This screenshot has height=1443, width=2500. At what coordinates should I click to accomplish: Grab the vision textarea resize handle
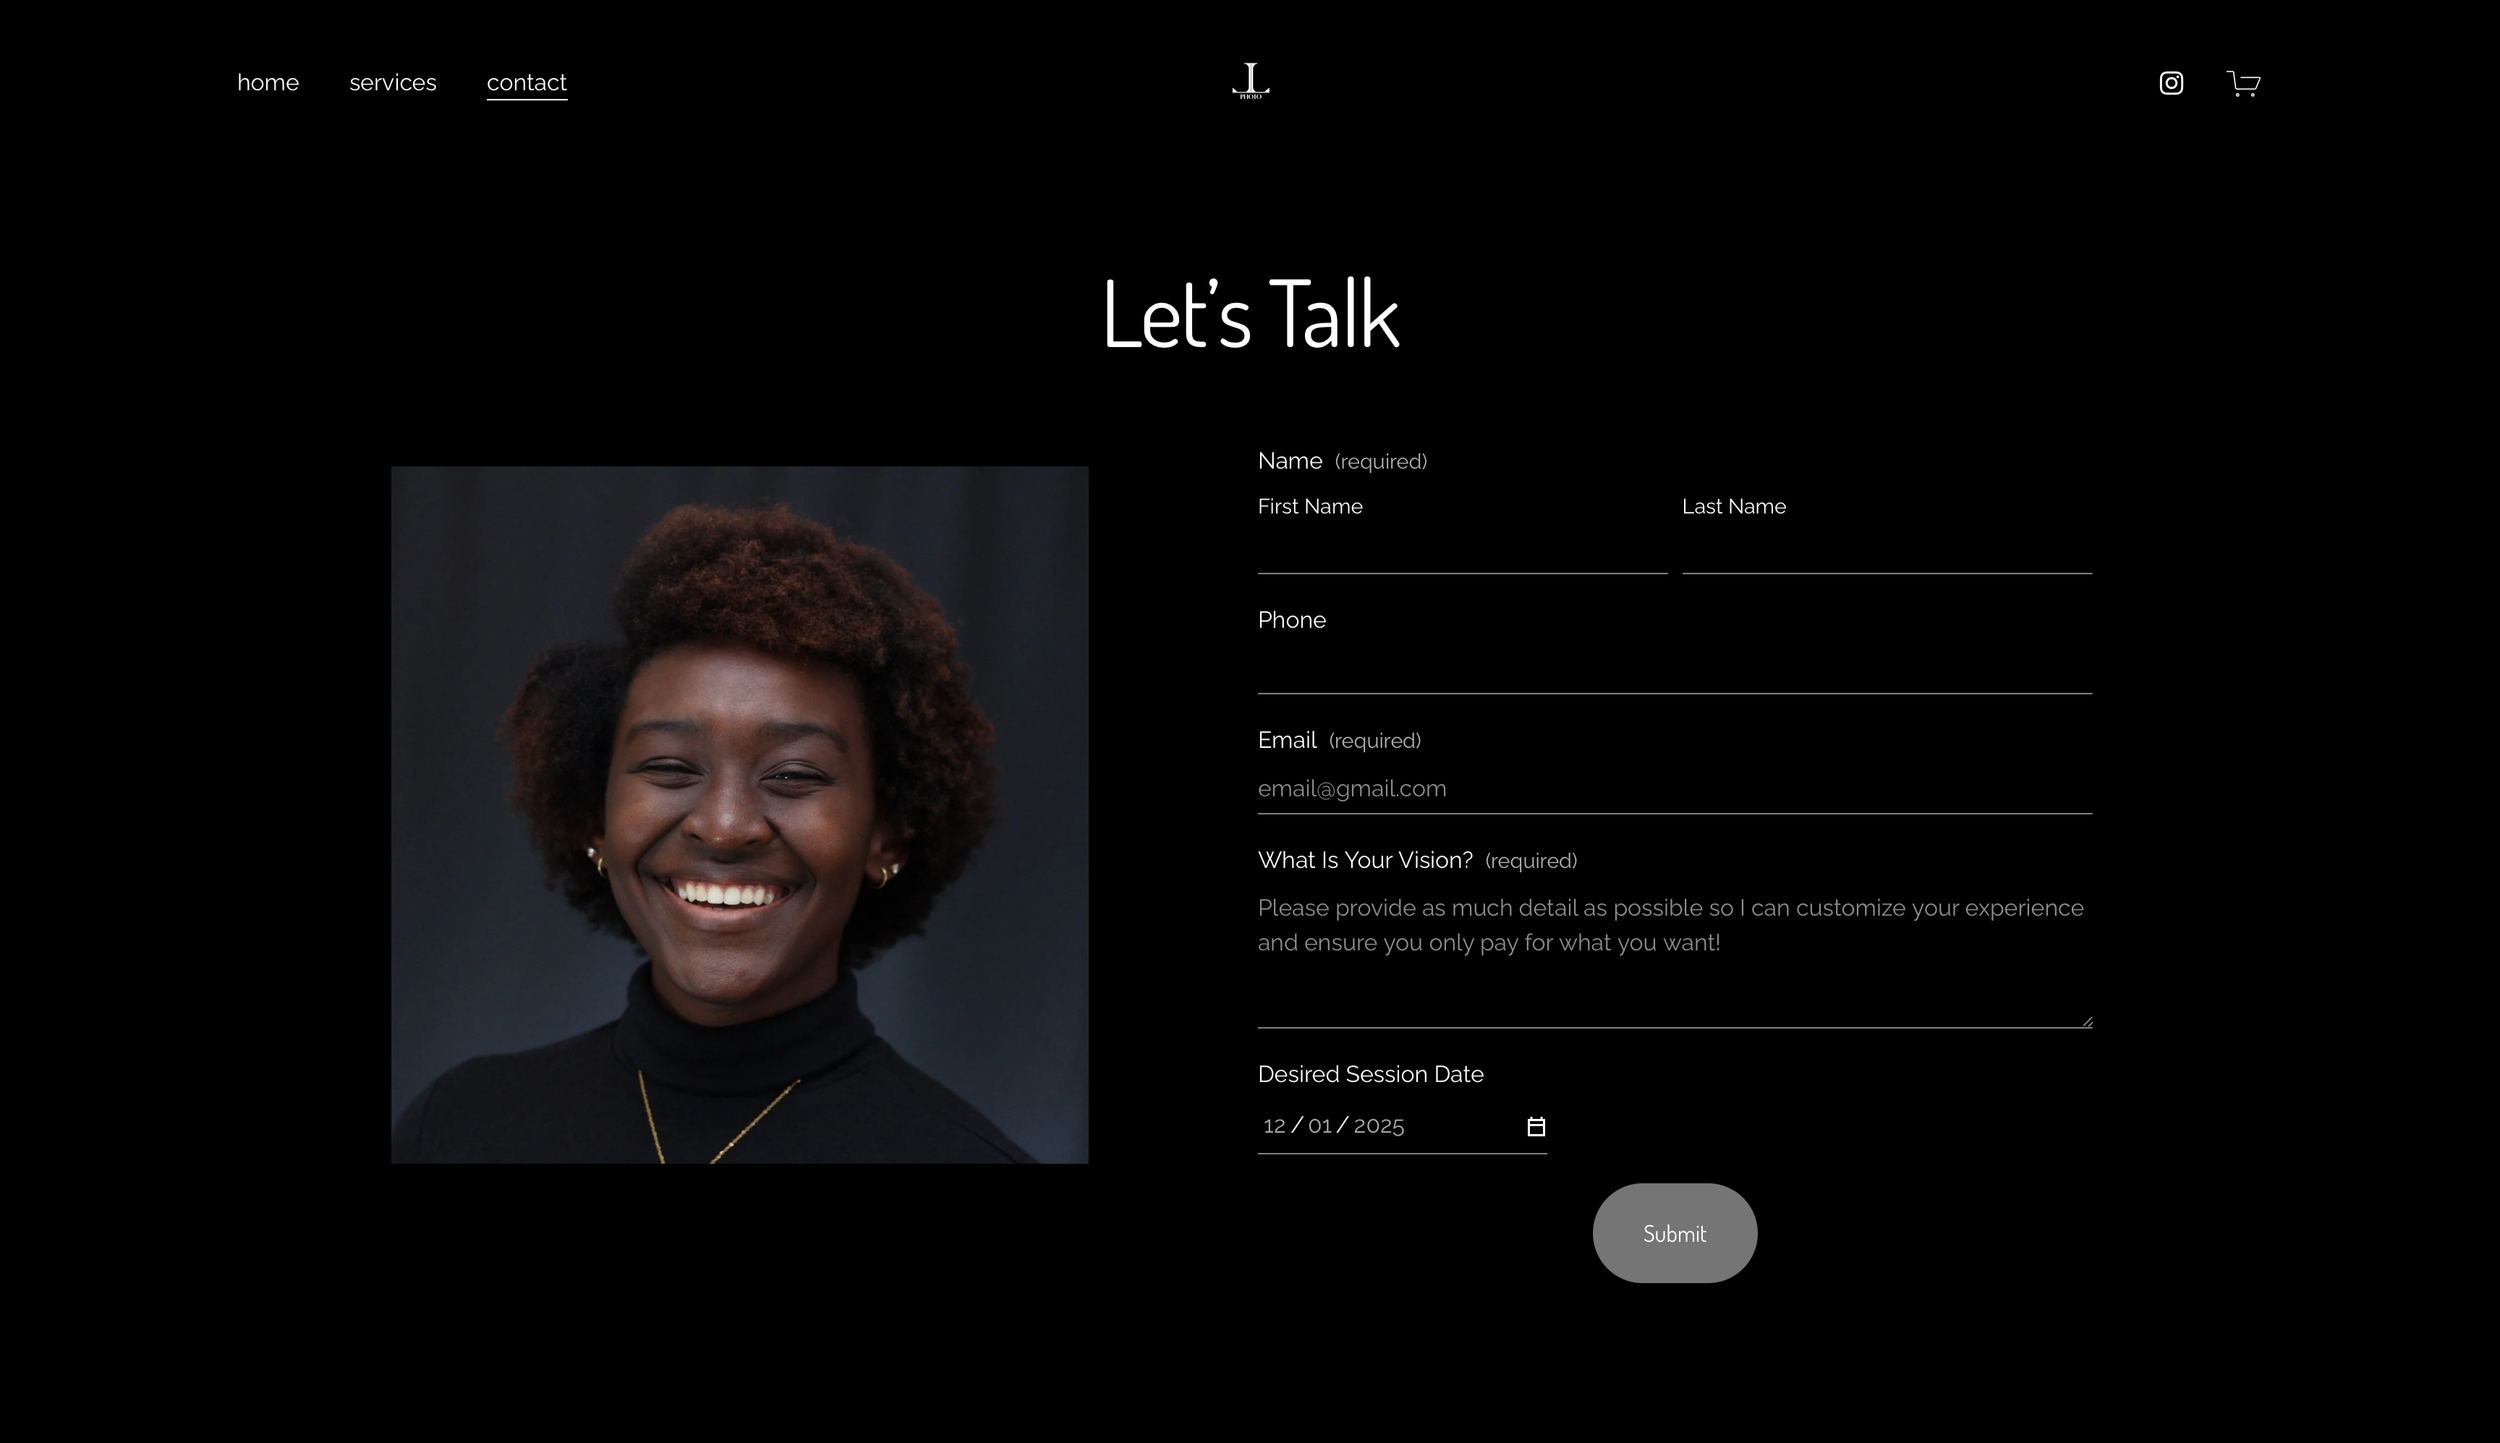tap(2087, 1021)
